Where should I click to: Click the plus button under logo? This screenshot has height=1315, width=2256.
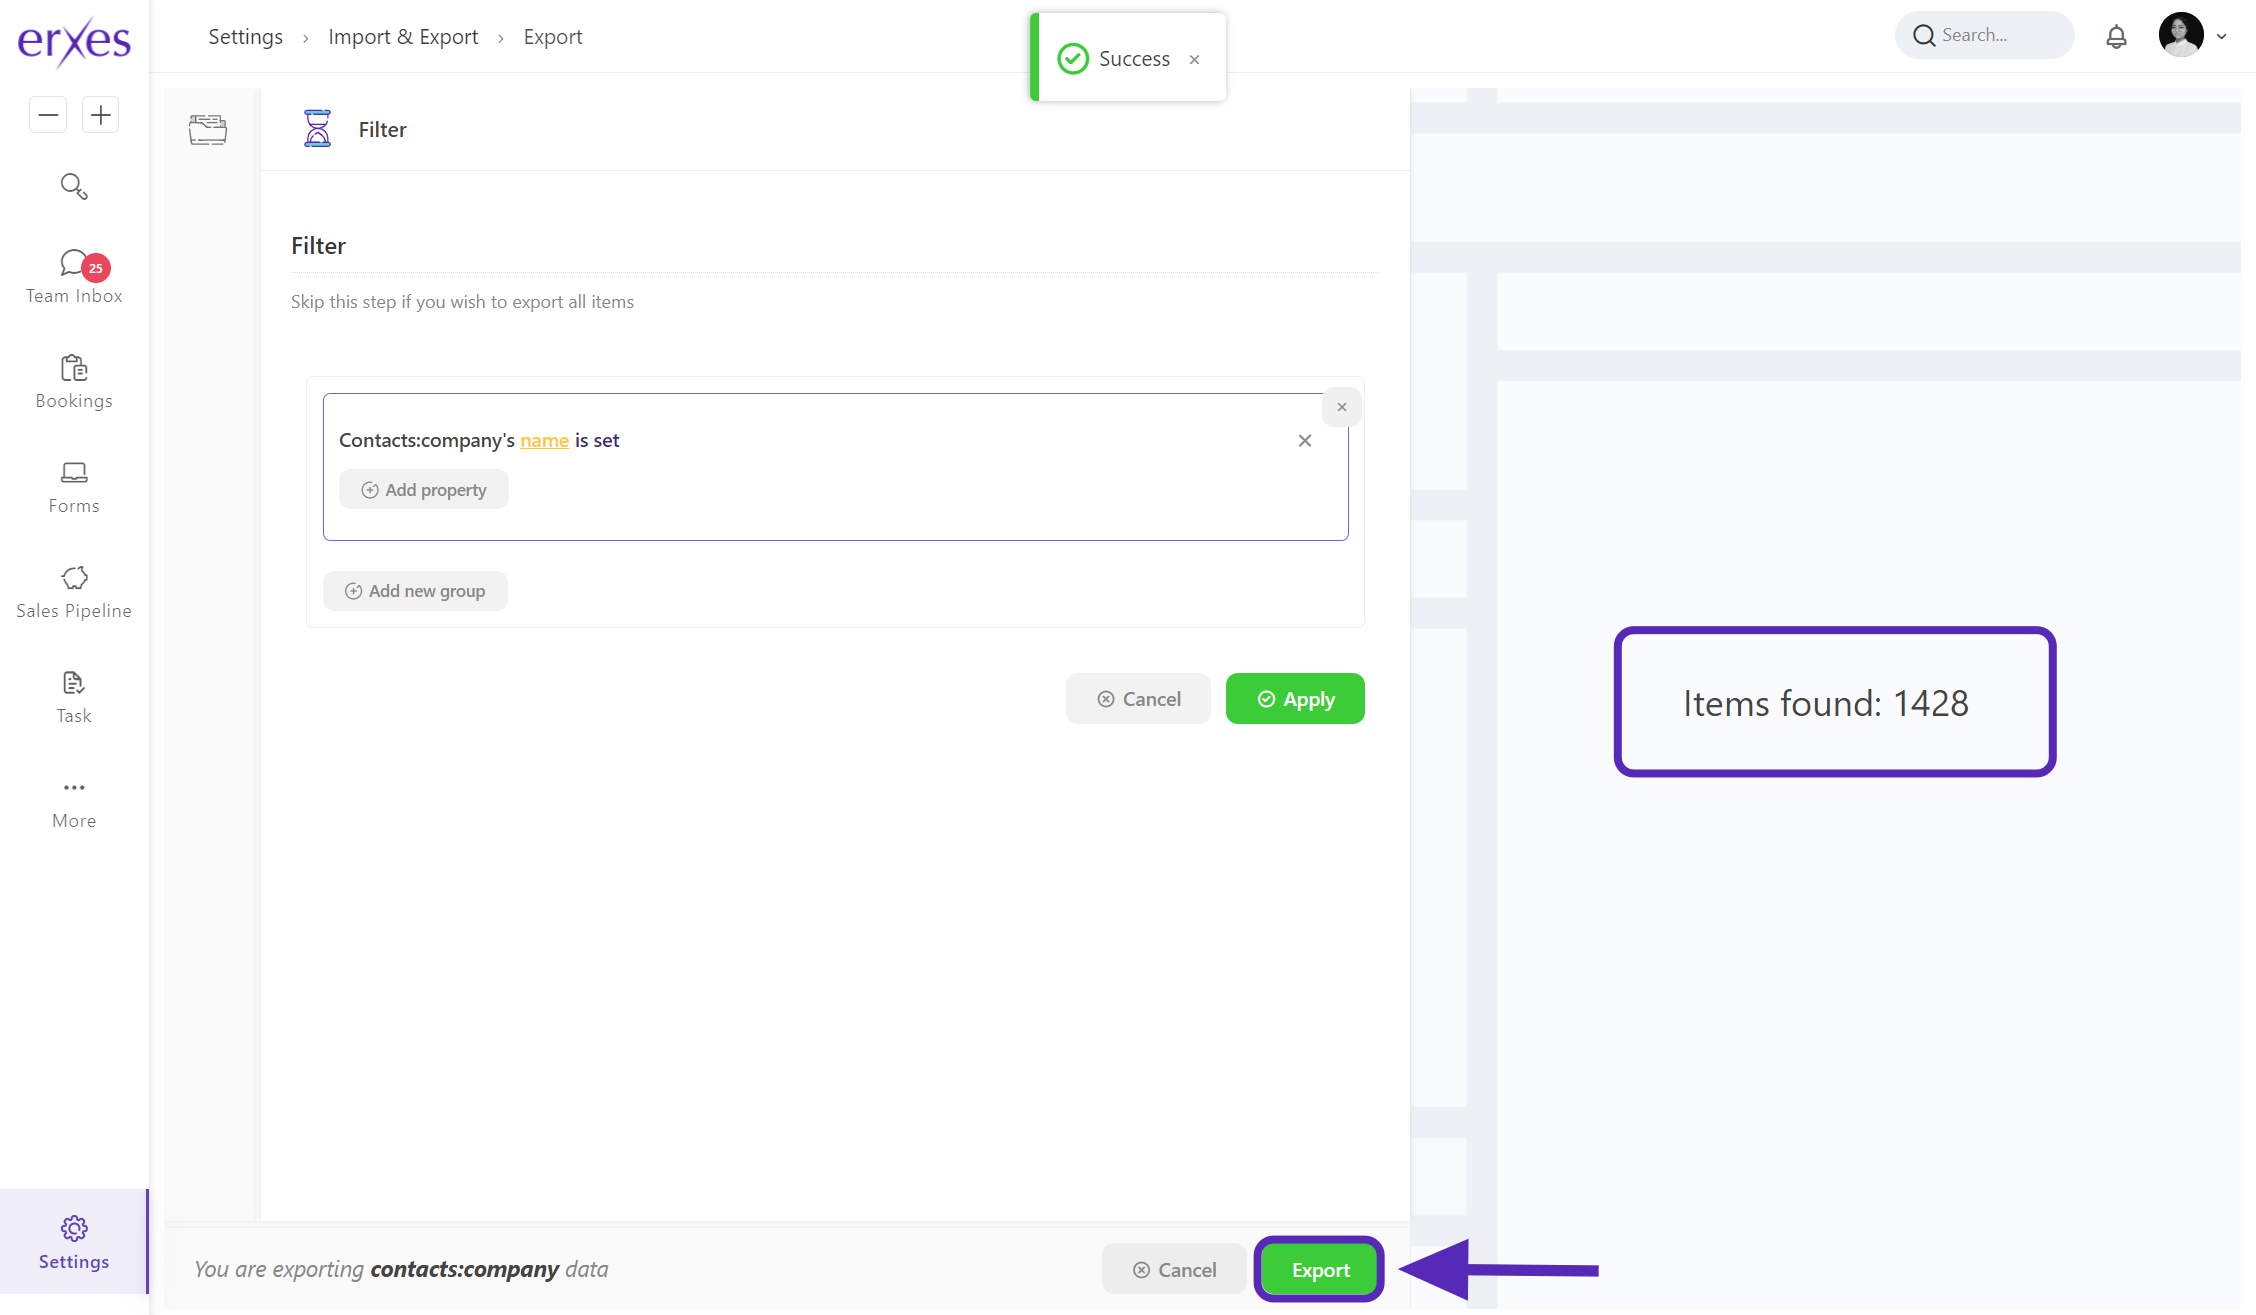click(100, 115)
